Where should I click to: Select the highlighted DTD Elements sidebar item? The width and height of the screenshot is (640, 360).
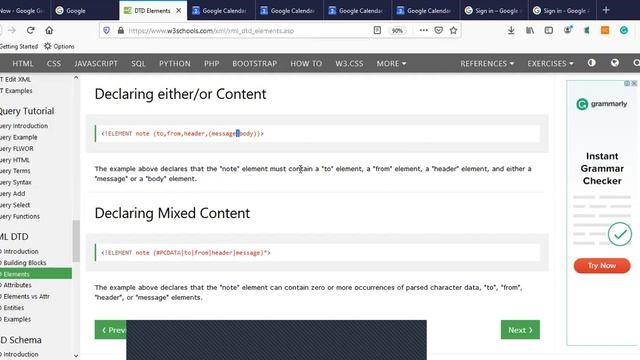[x=36, y=274]
